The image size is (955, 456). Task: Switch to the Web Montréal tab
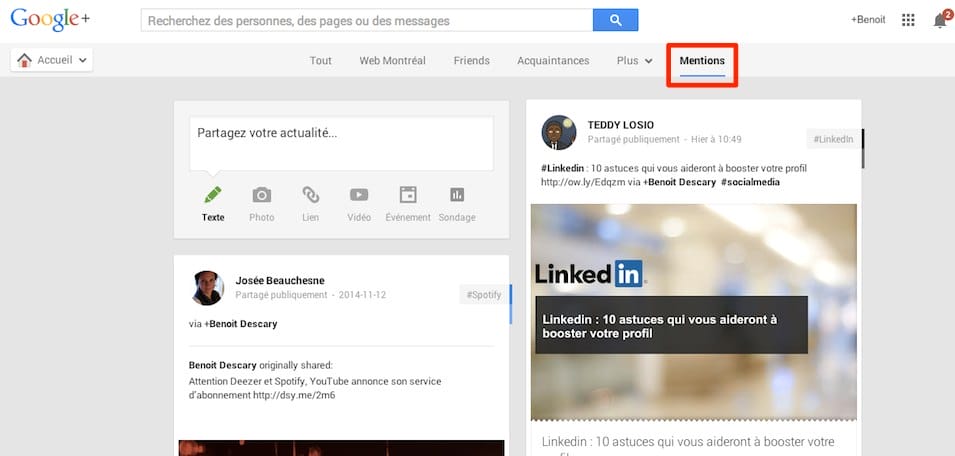click(392, 61)
